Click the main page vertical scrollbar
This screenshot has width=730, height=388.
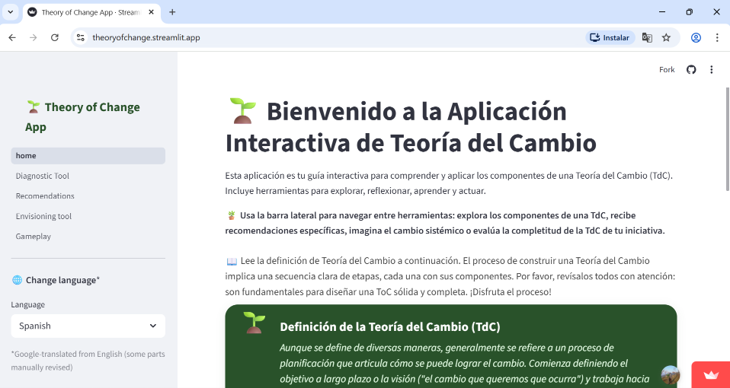(x=727, y=139)
